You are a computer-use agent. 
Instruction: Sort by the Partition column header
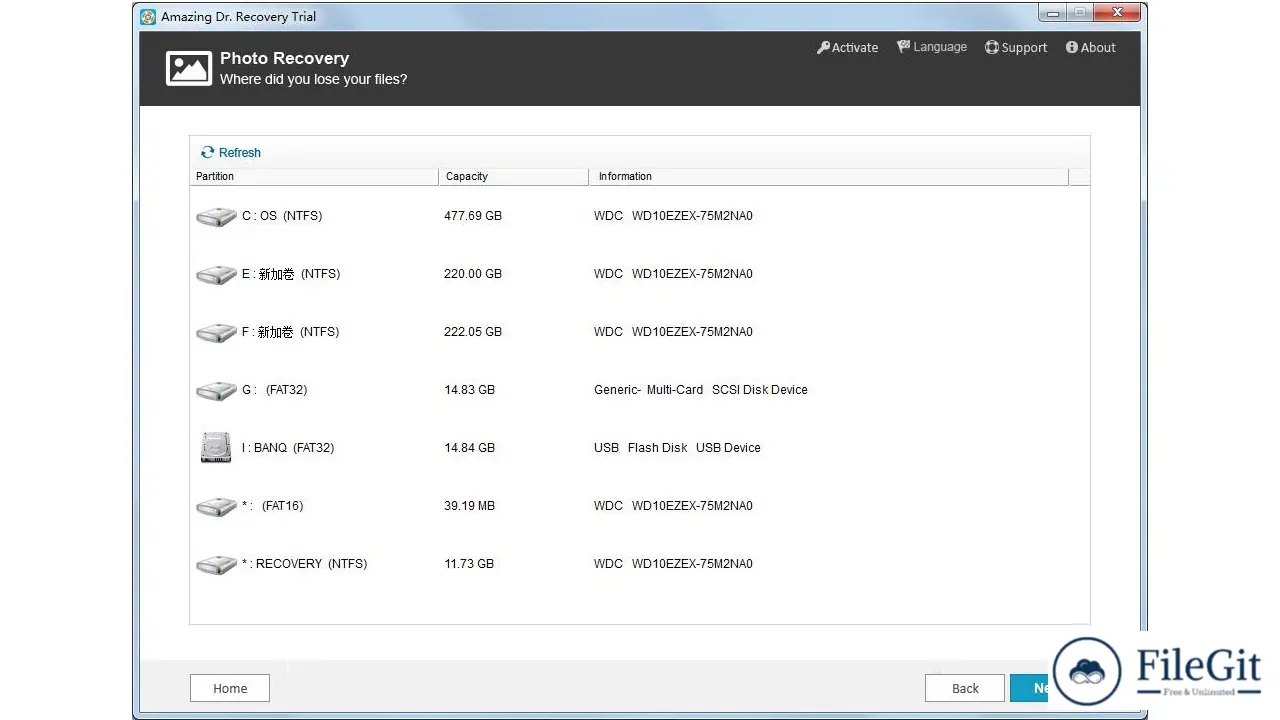[314, 176]
